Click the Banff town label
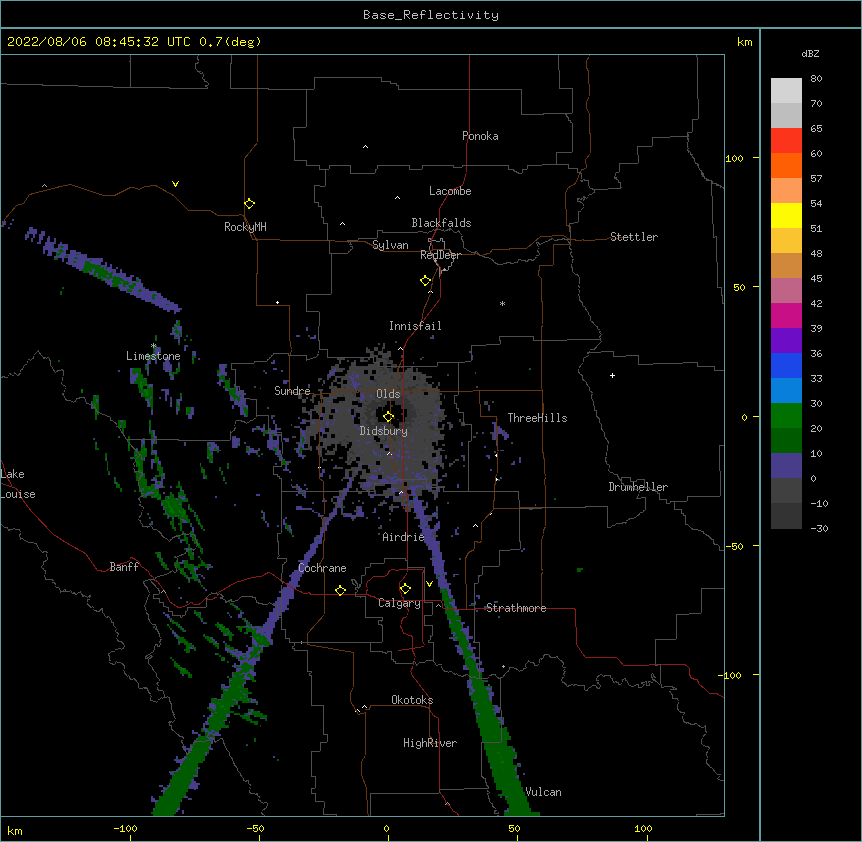 point(124,567)
